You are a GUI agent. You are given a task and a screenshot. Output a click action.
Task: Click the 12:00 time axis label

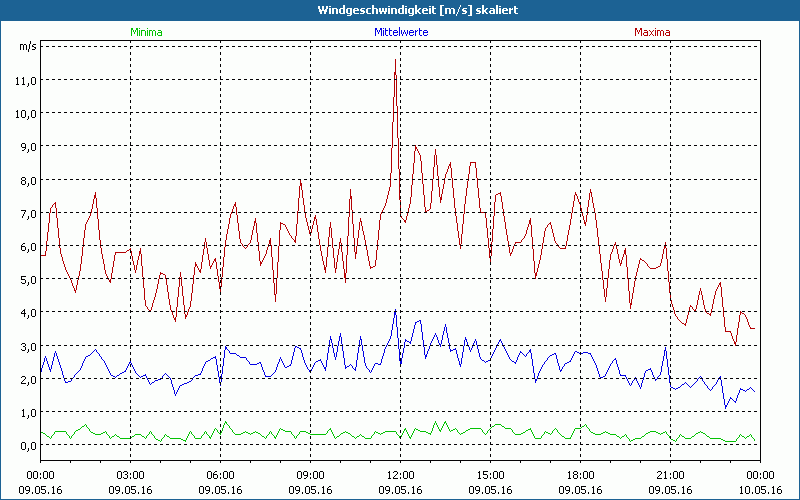[401, 476]
